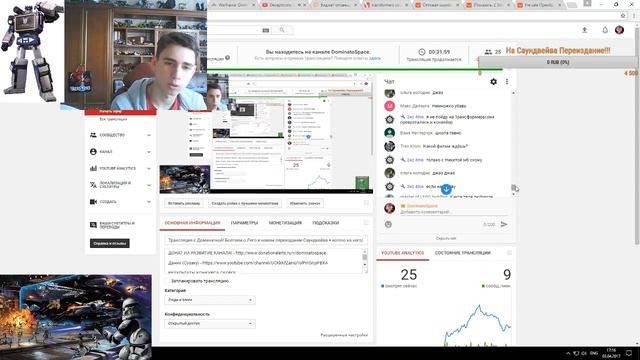
Task: Click the Создать camera icon
Action: (x=93, y=202)
